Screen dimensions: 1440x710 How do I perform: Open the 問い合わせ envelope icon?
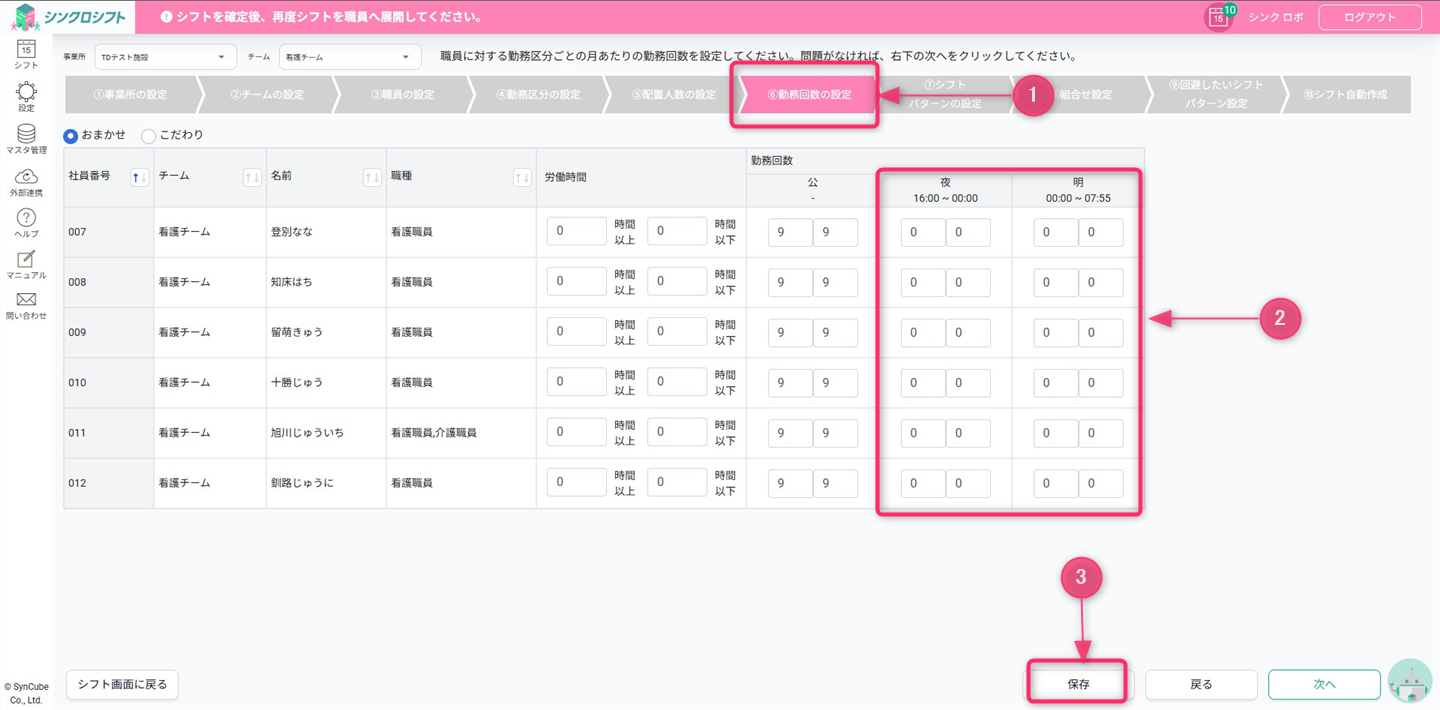point(26,302)
